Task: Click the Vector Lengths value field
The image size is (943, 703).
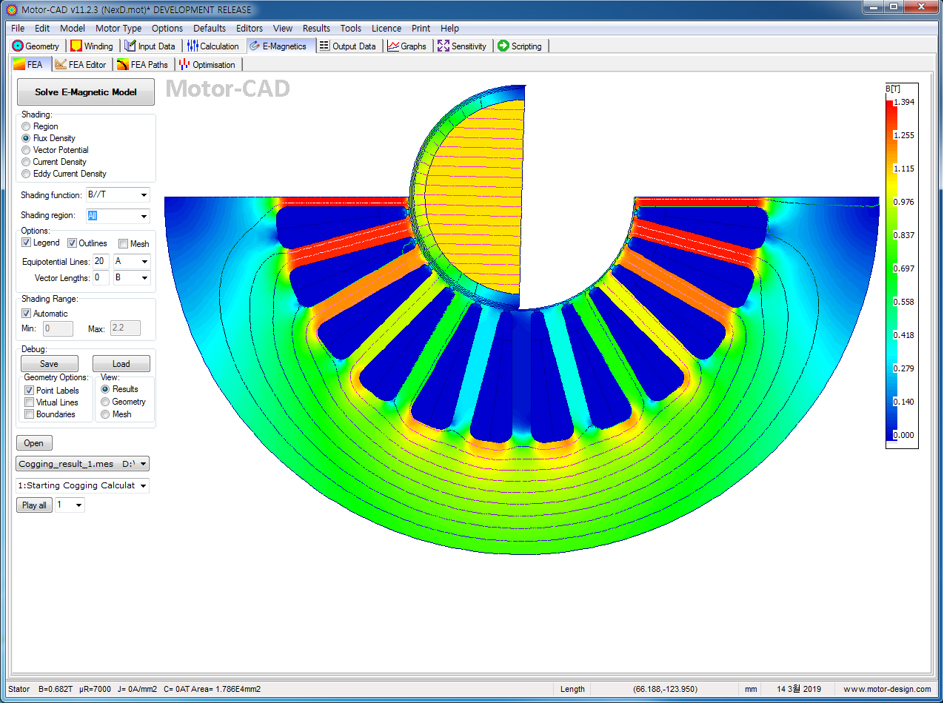Action: point(101,277)
